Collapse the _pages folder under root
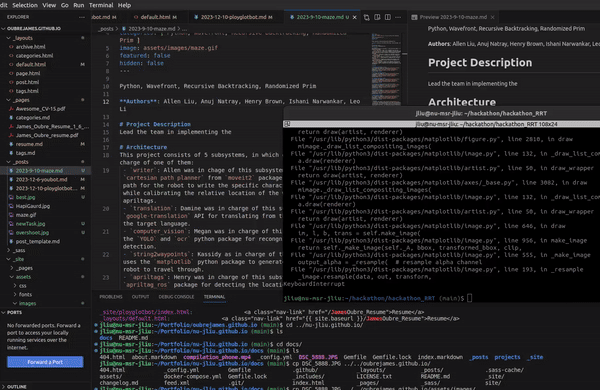Screen dimensions: 600x390 pos(8,100)
